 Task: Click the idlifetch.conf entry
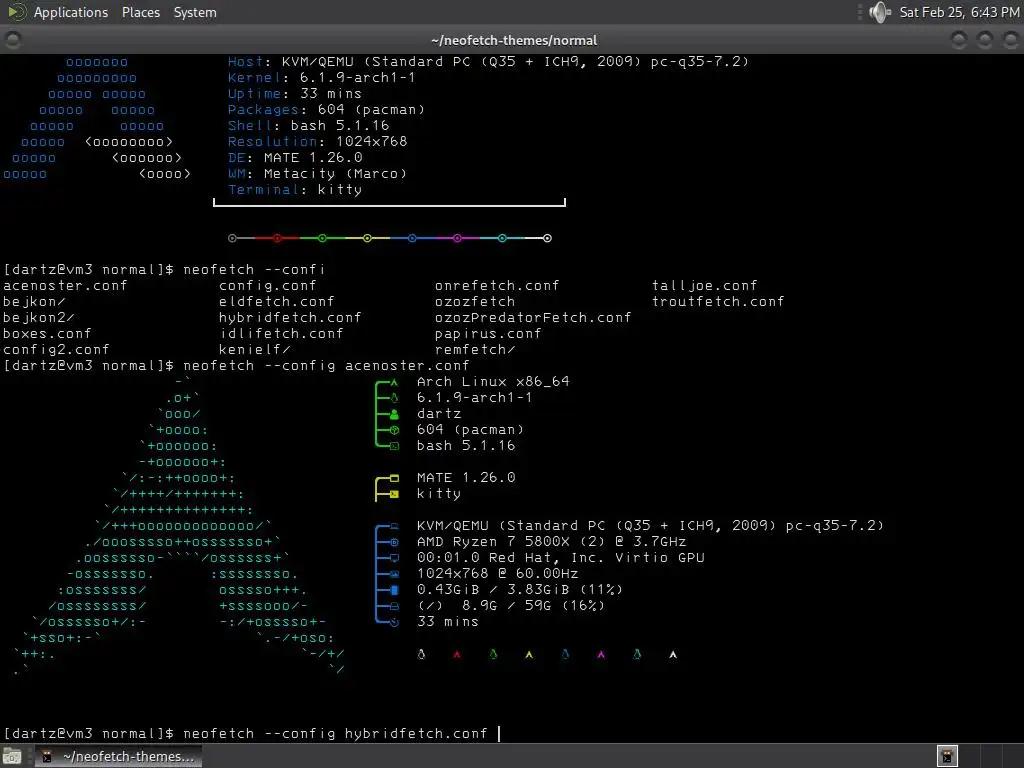pos(281,334)
